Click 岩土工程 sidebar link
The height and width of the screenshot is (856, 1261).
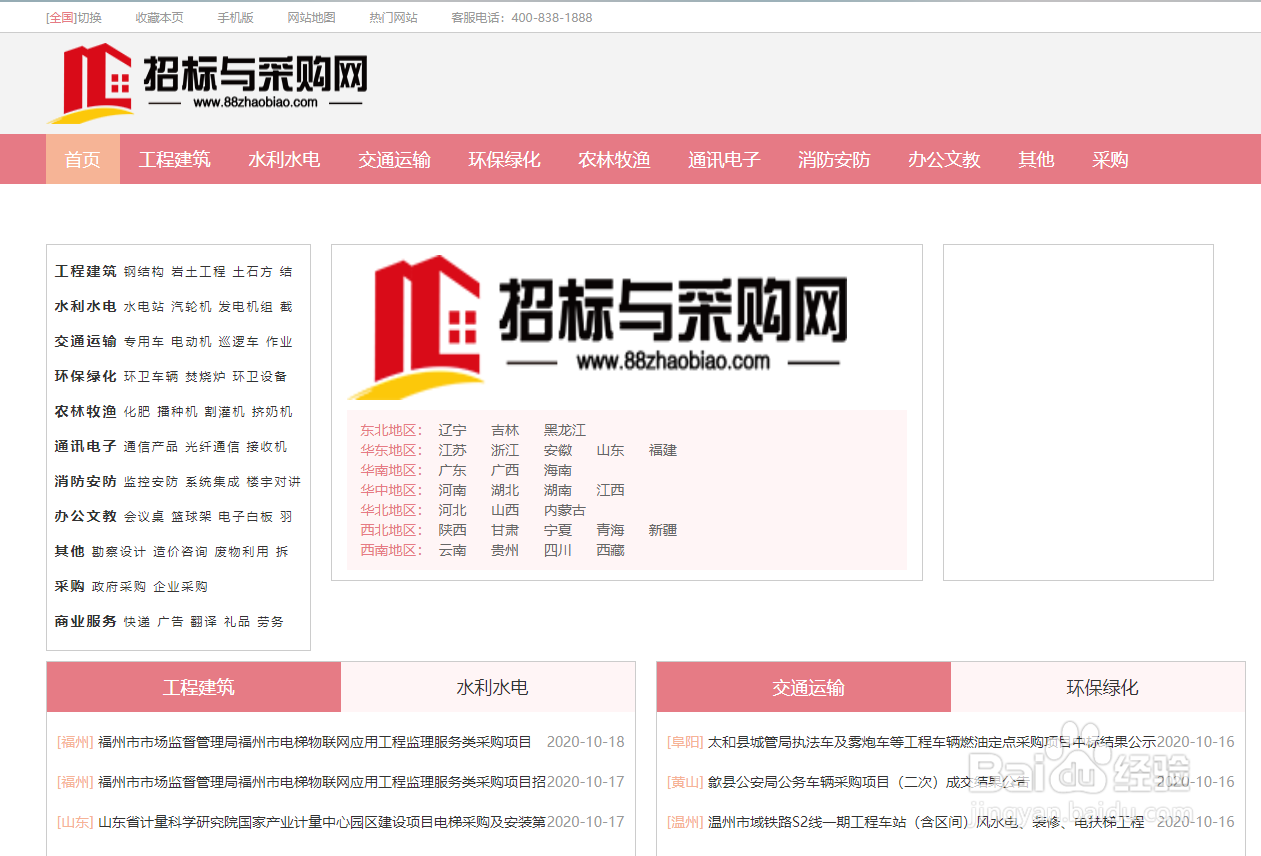pos(198,272)
